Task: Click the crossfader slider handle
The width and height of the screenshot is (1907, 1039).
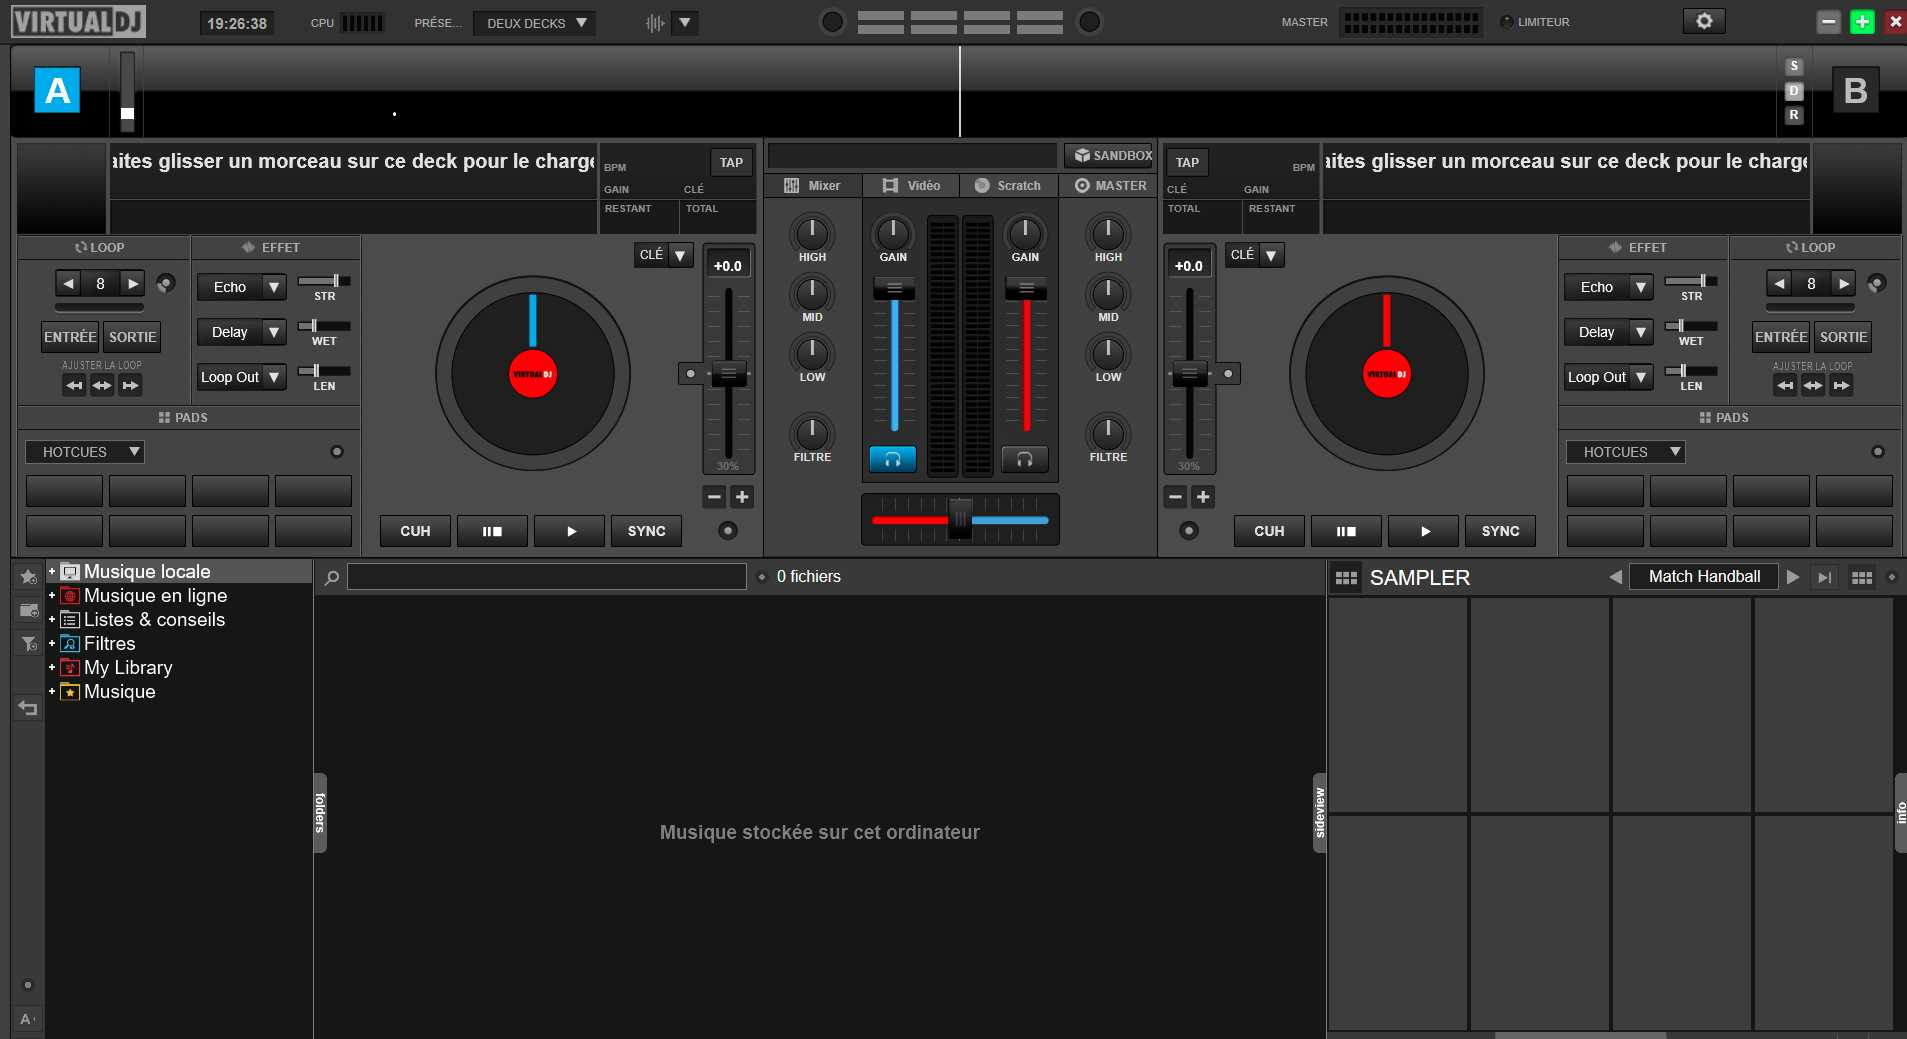Action: [x=960, y=519]
